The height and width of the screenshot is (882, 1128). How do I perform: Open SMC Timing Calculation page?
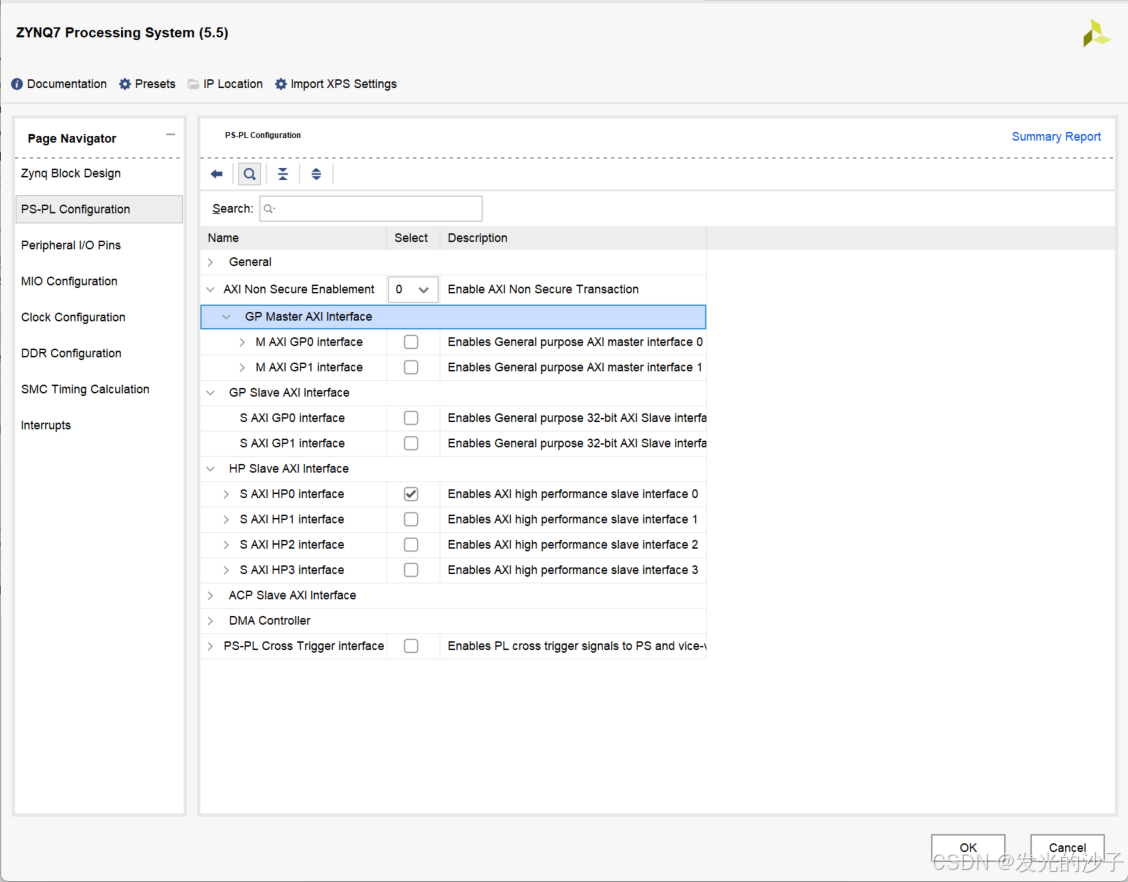[99, 389]
